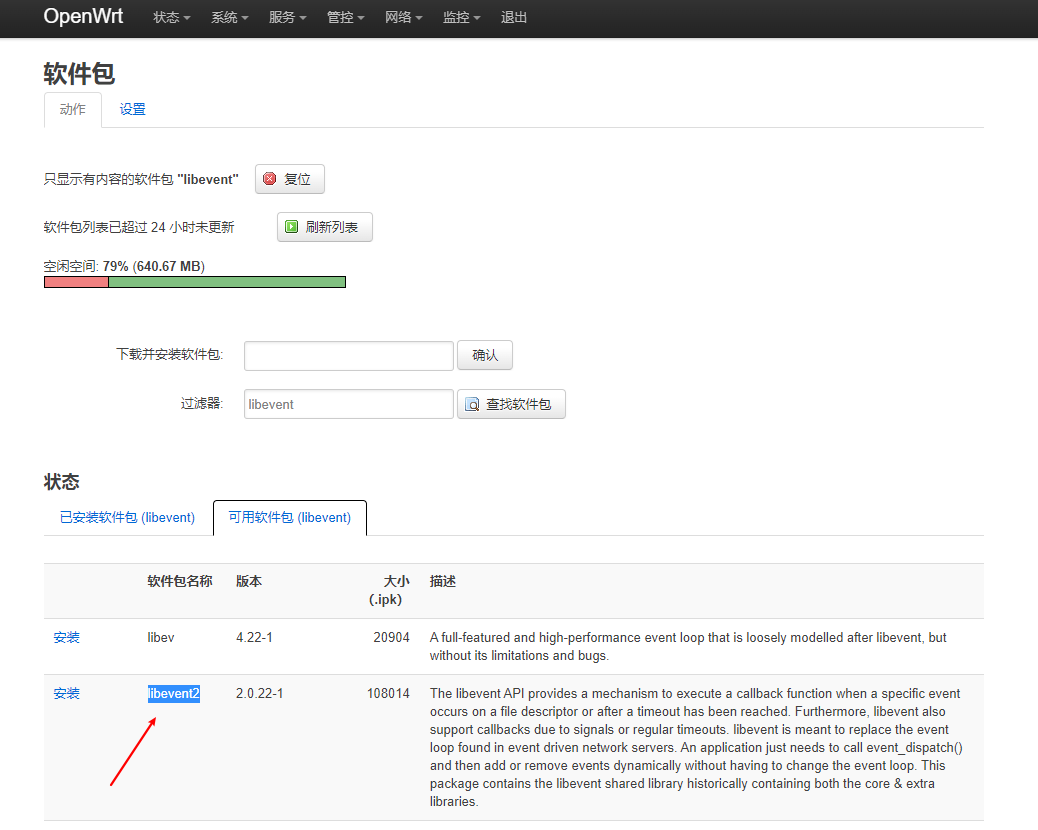
Task: Click the 过滤器 filter input field
Action: [x=348, y=404]
